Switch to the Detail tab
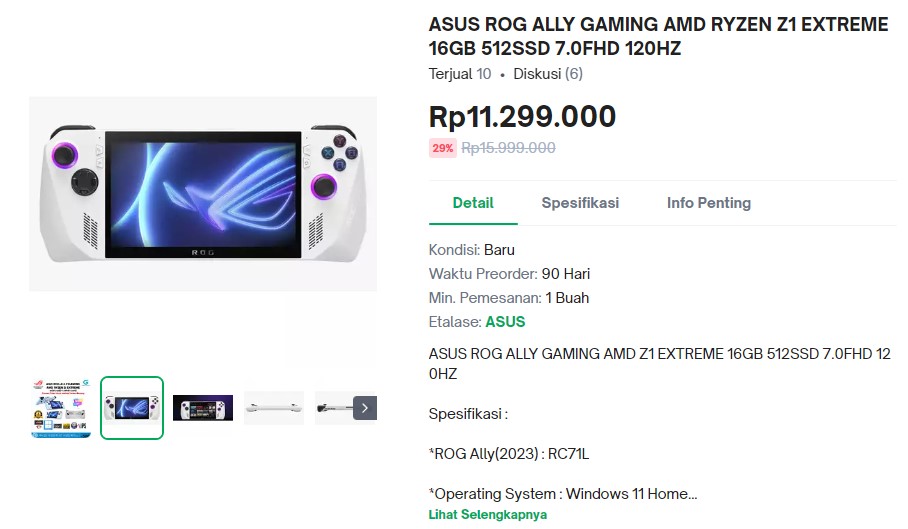 (x=473, y=203)
